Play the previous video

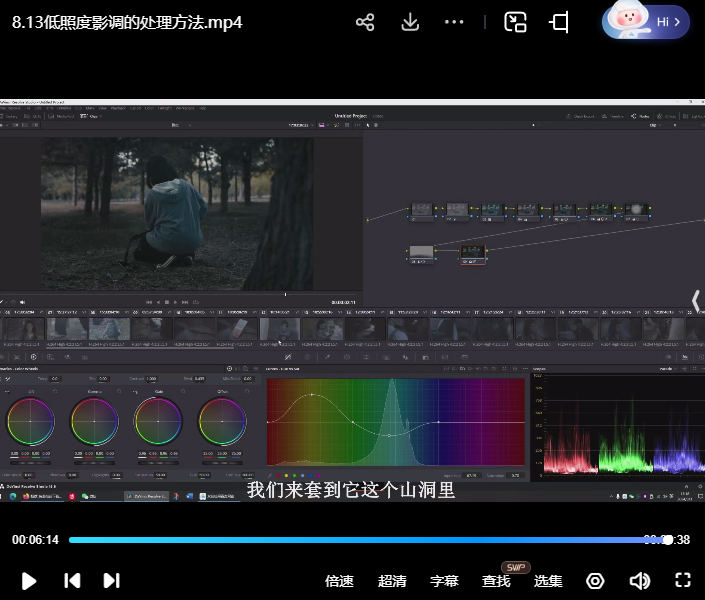72,581
